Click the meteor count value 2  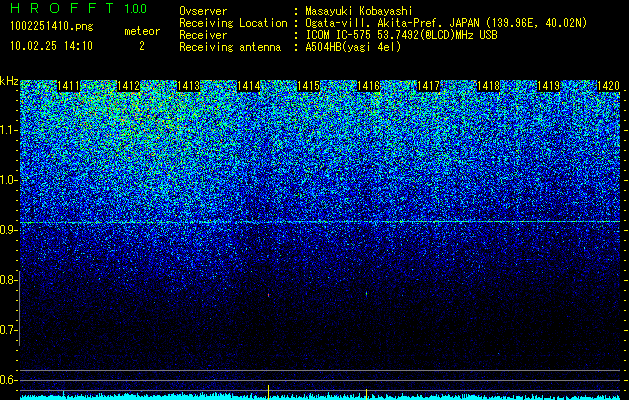[x=142, y=46]
